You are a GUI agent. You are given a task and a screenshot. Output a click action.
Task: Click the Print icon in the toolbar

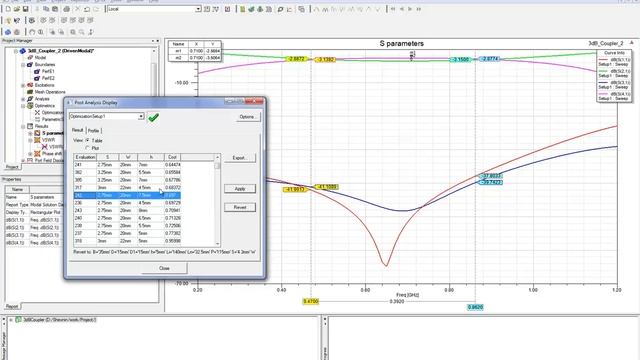tap(67, 9)
